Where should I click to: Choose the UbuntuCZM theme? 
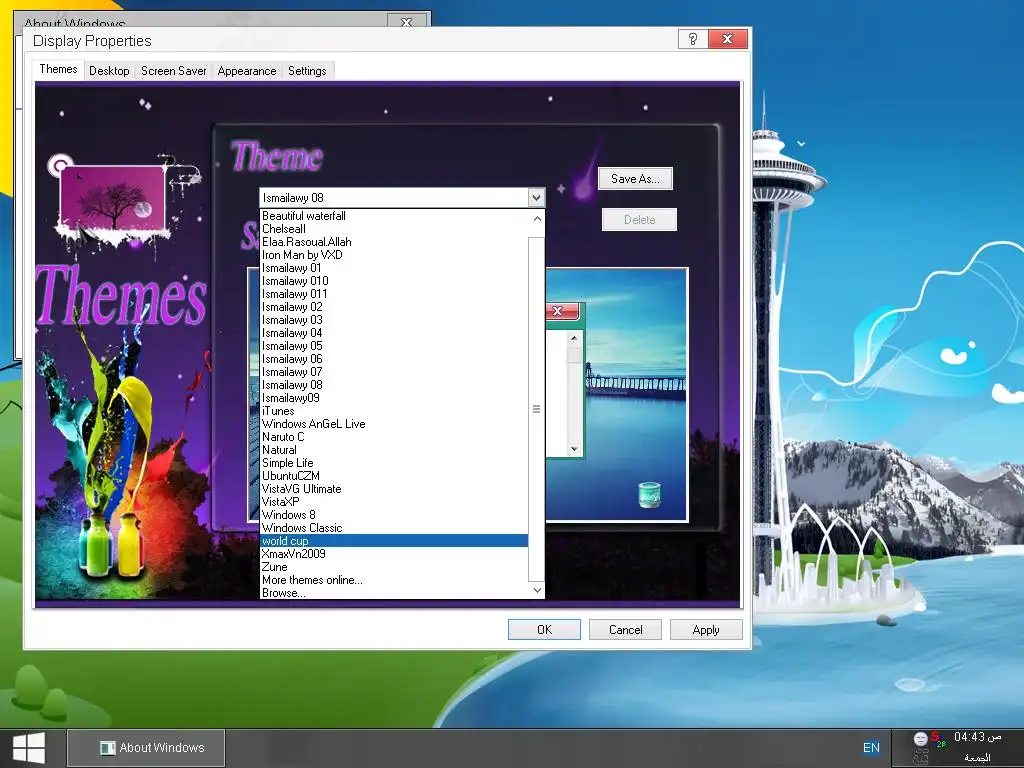(x=394, y=476)
